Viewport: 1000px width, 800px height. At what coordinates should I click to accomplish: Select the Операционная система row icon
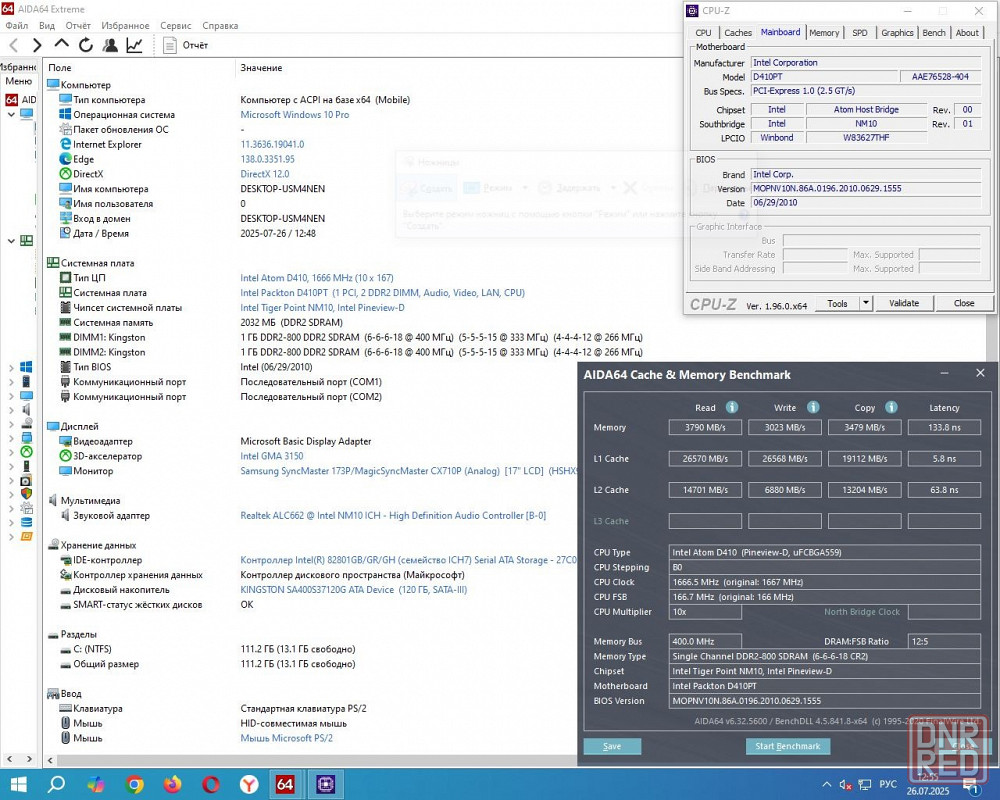coord(65,114)
